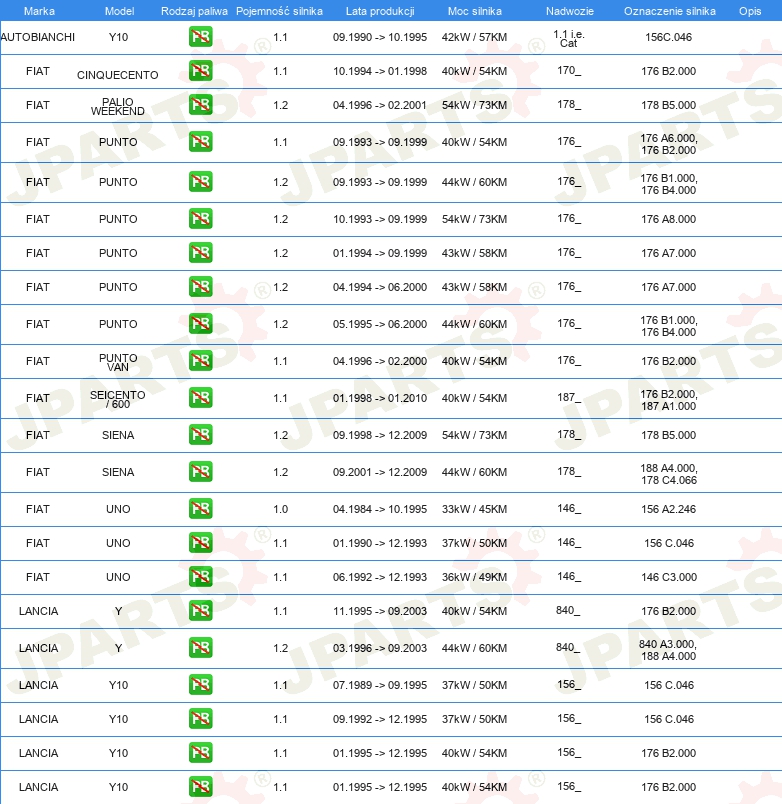
Task: Click production years 10.1994 -> 01.1998
Action: pos(380,71)
